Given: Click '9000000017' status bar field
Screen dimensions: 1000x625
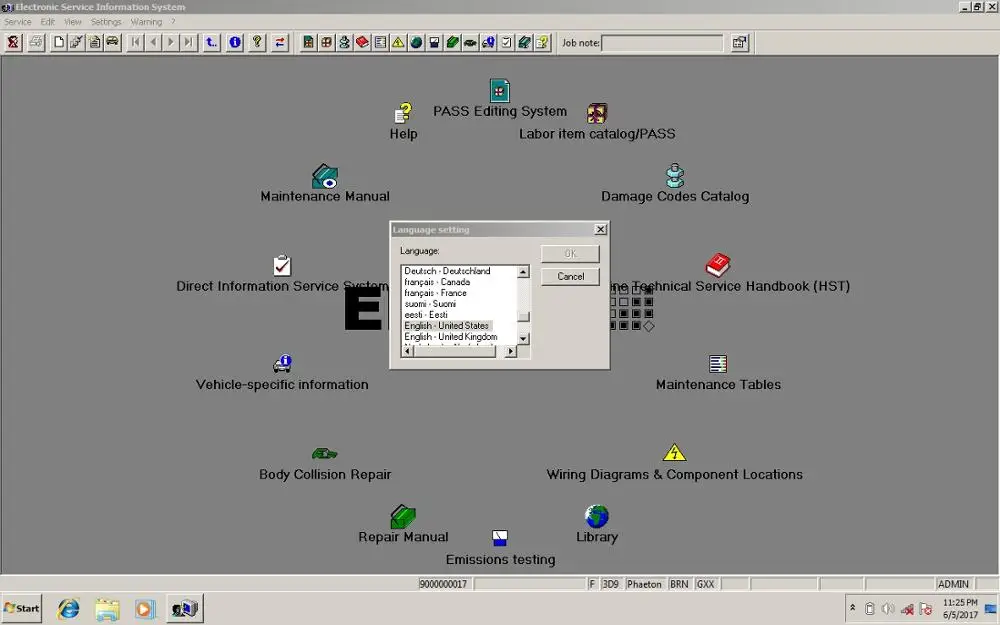Looking at the screenshot, I should pyautogui.click(x=443, y=584).
